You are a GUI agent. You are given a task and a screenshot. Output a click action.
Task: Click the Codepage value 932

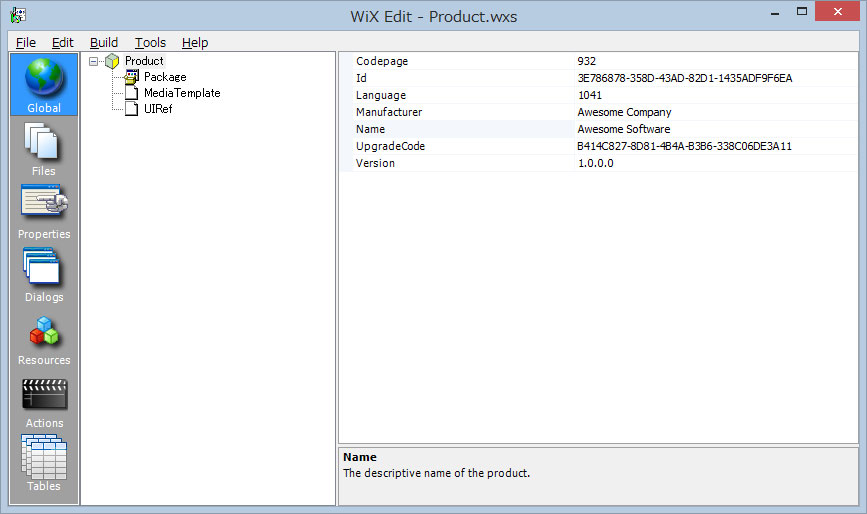tap(587, 61)
